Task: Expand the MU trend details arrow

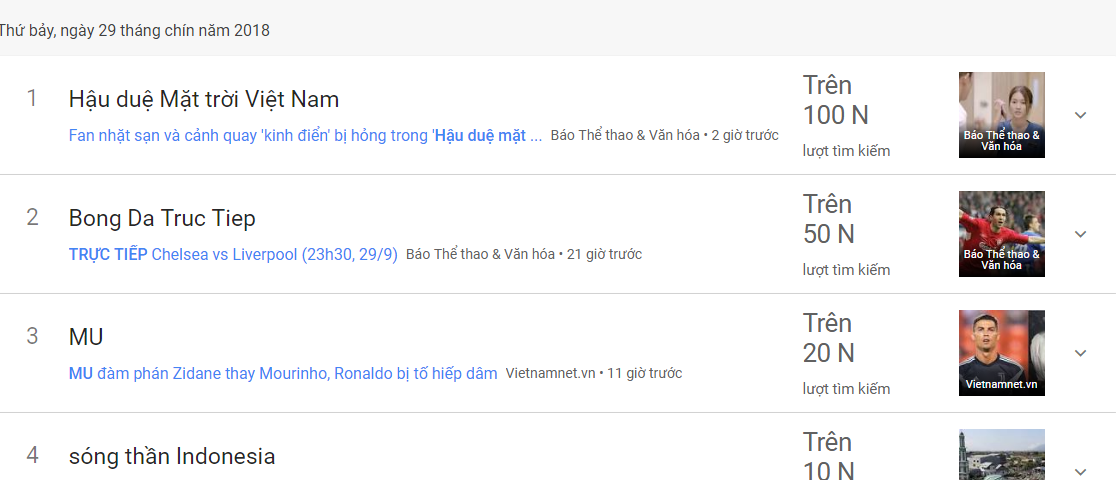Action: coord(1080,353)
